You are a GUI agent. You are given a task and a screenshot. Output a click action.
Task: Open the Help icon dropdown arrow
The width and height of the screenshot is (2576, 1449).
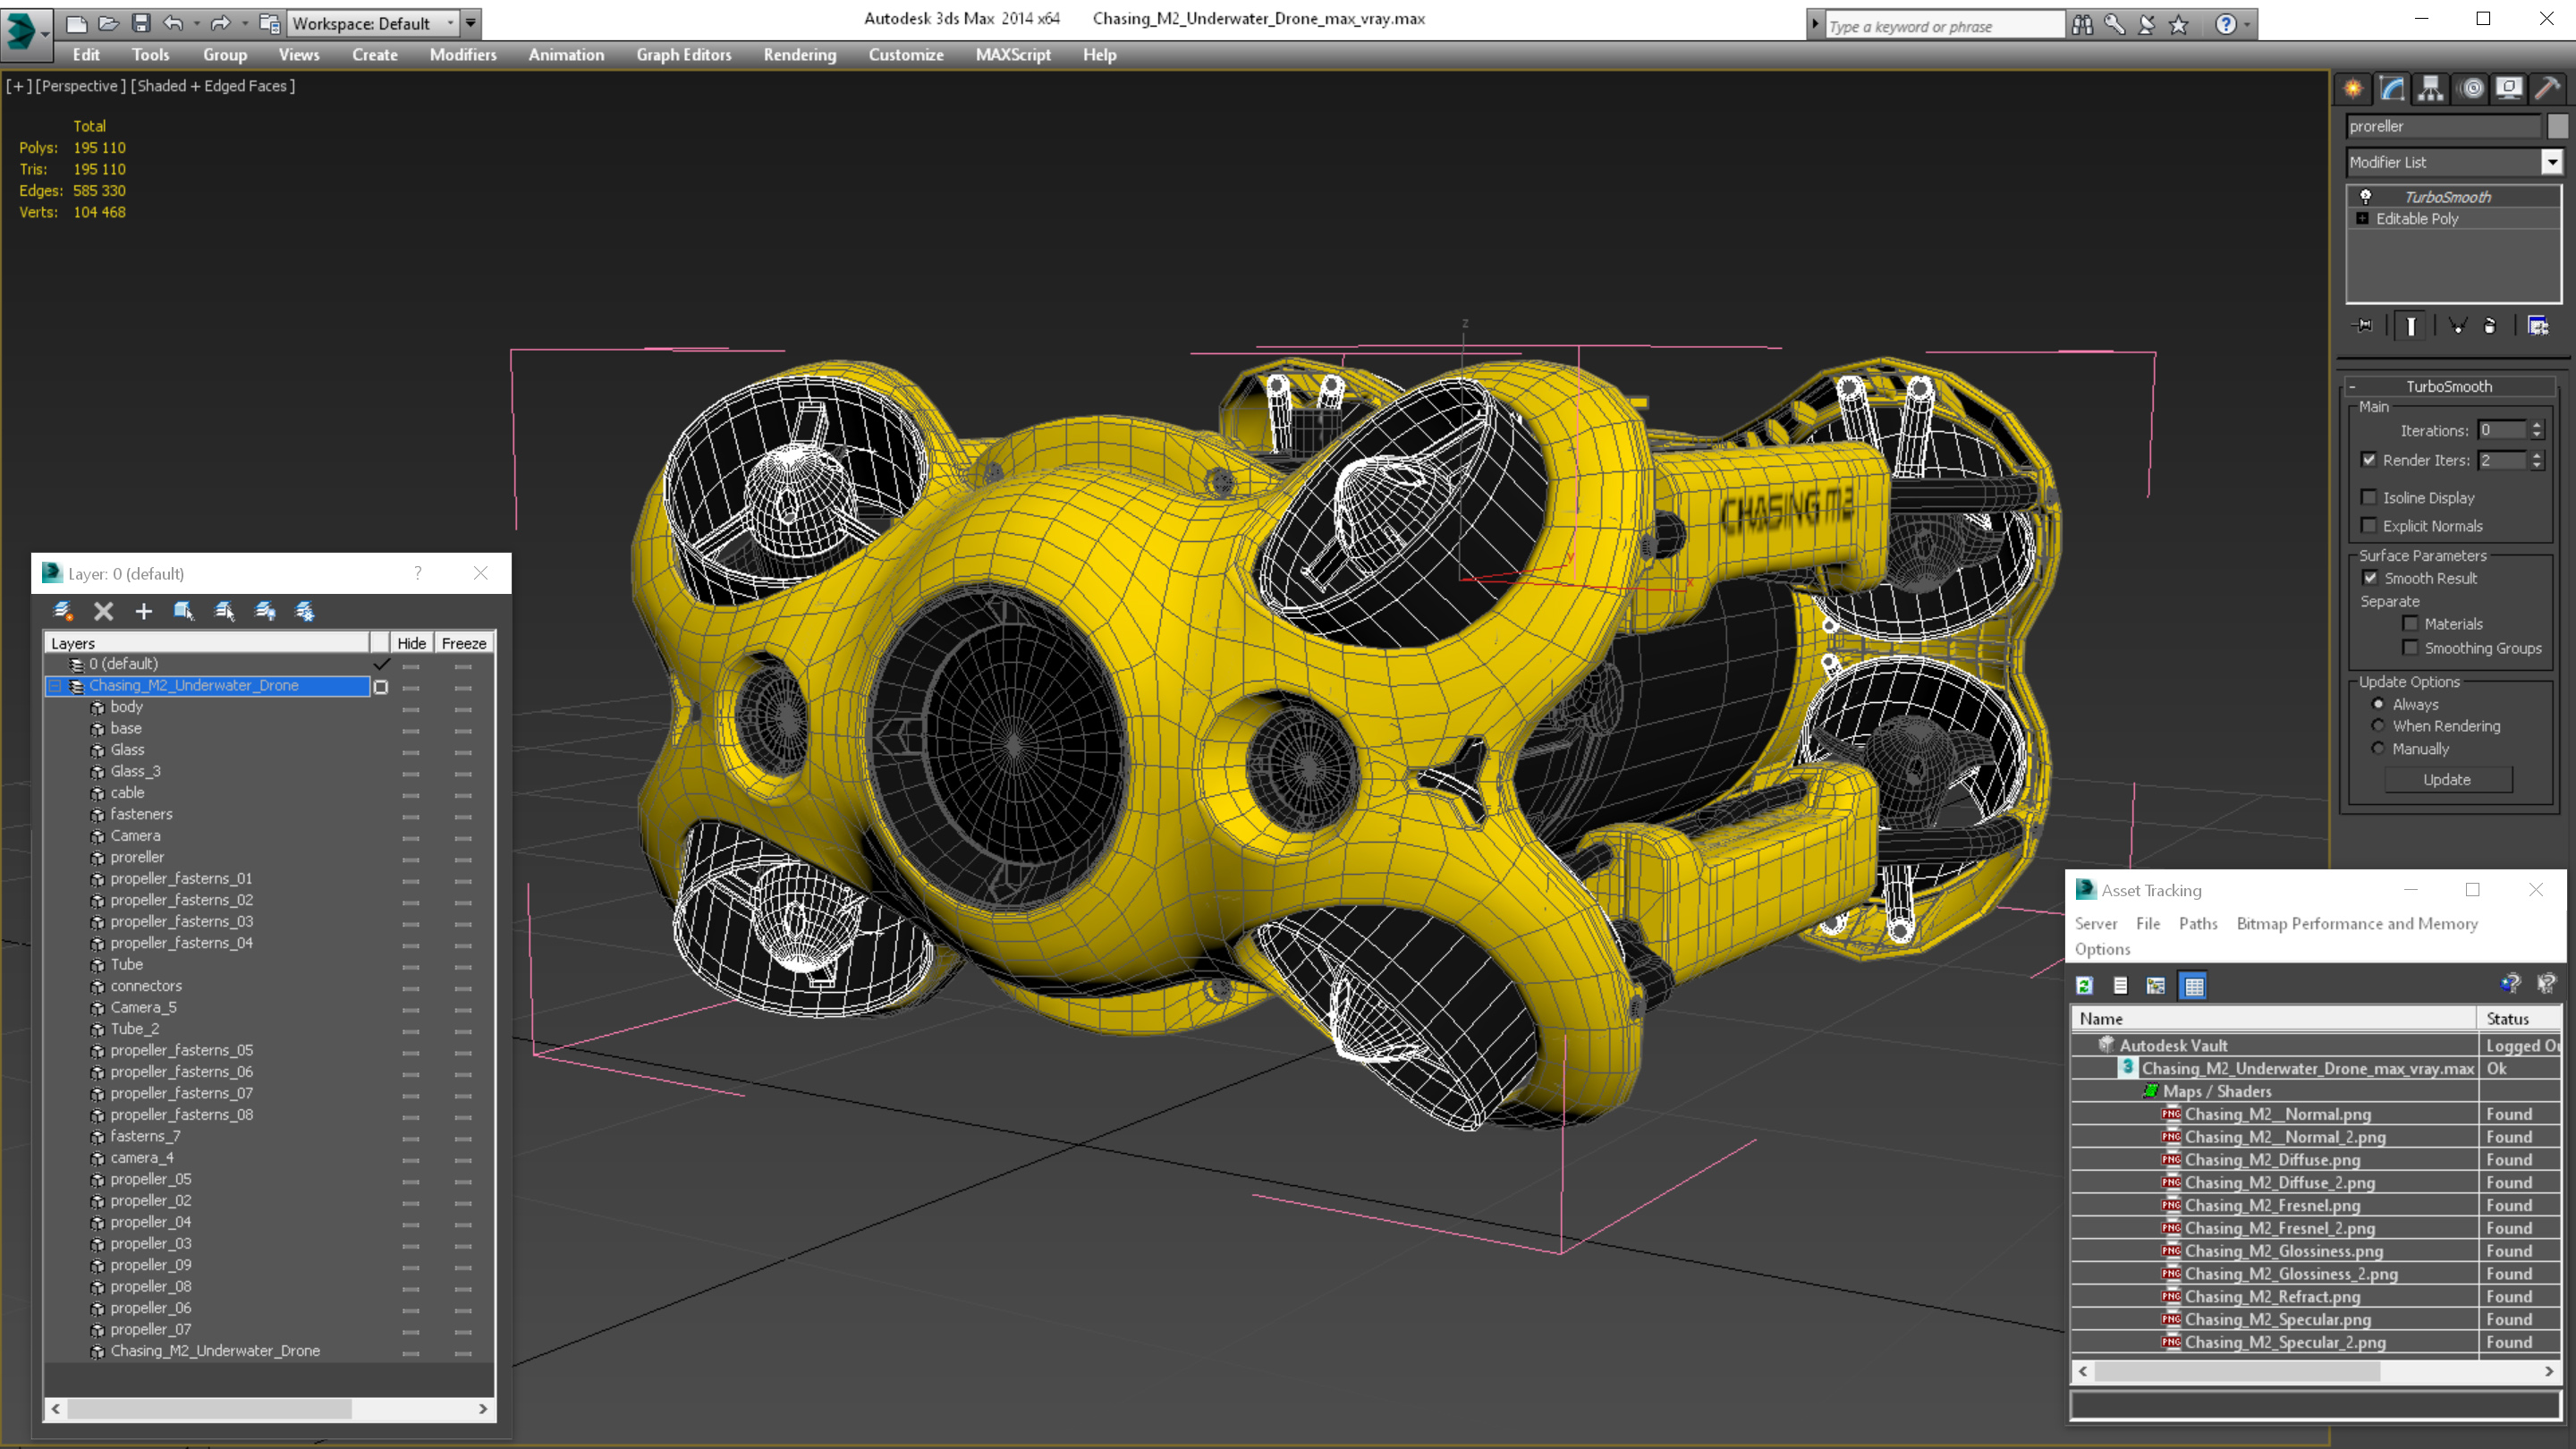tap(2247, 25)
